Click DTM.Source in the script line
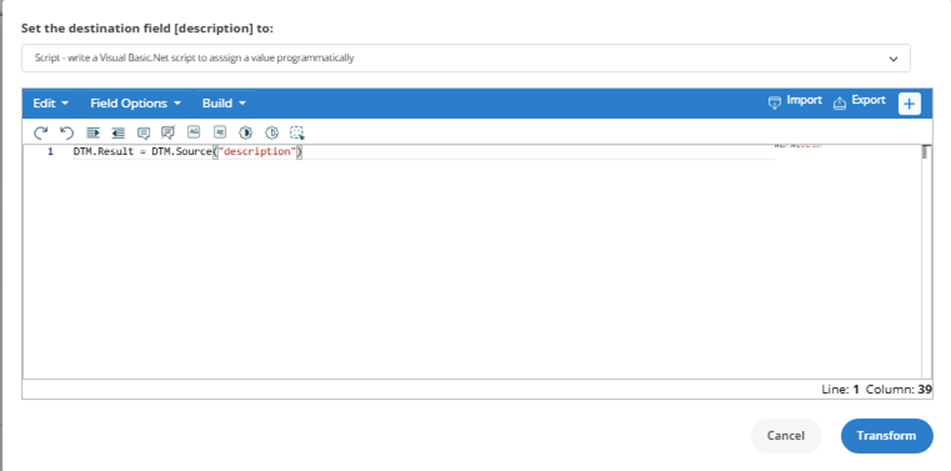 click(x=181, y=152)
